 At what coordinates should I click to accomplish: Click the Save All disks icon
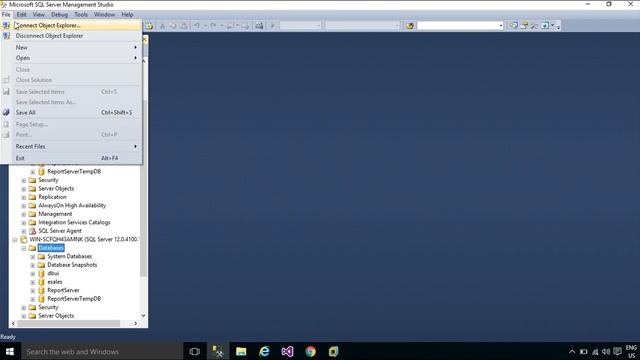(x=6, y=112)
